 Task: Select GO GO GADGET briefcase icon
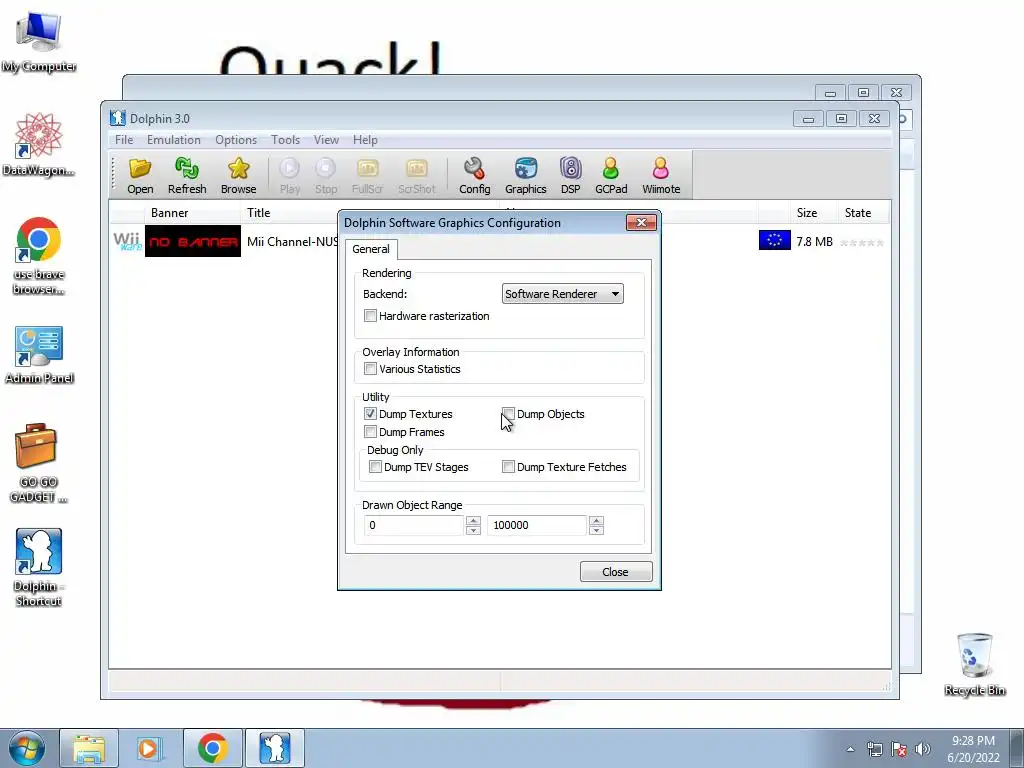pyautogui.click(x=38, y=462)
